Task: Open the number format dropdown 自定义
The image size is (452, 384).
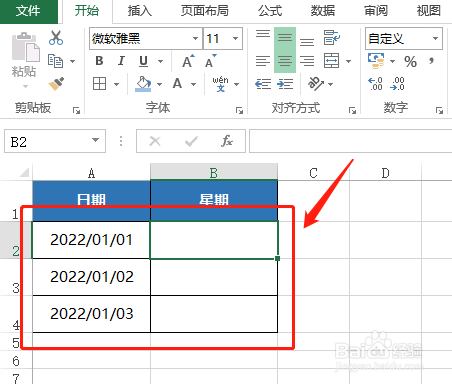Action: pos(435,38)
